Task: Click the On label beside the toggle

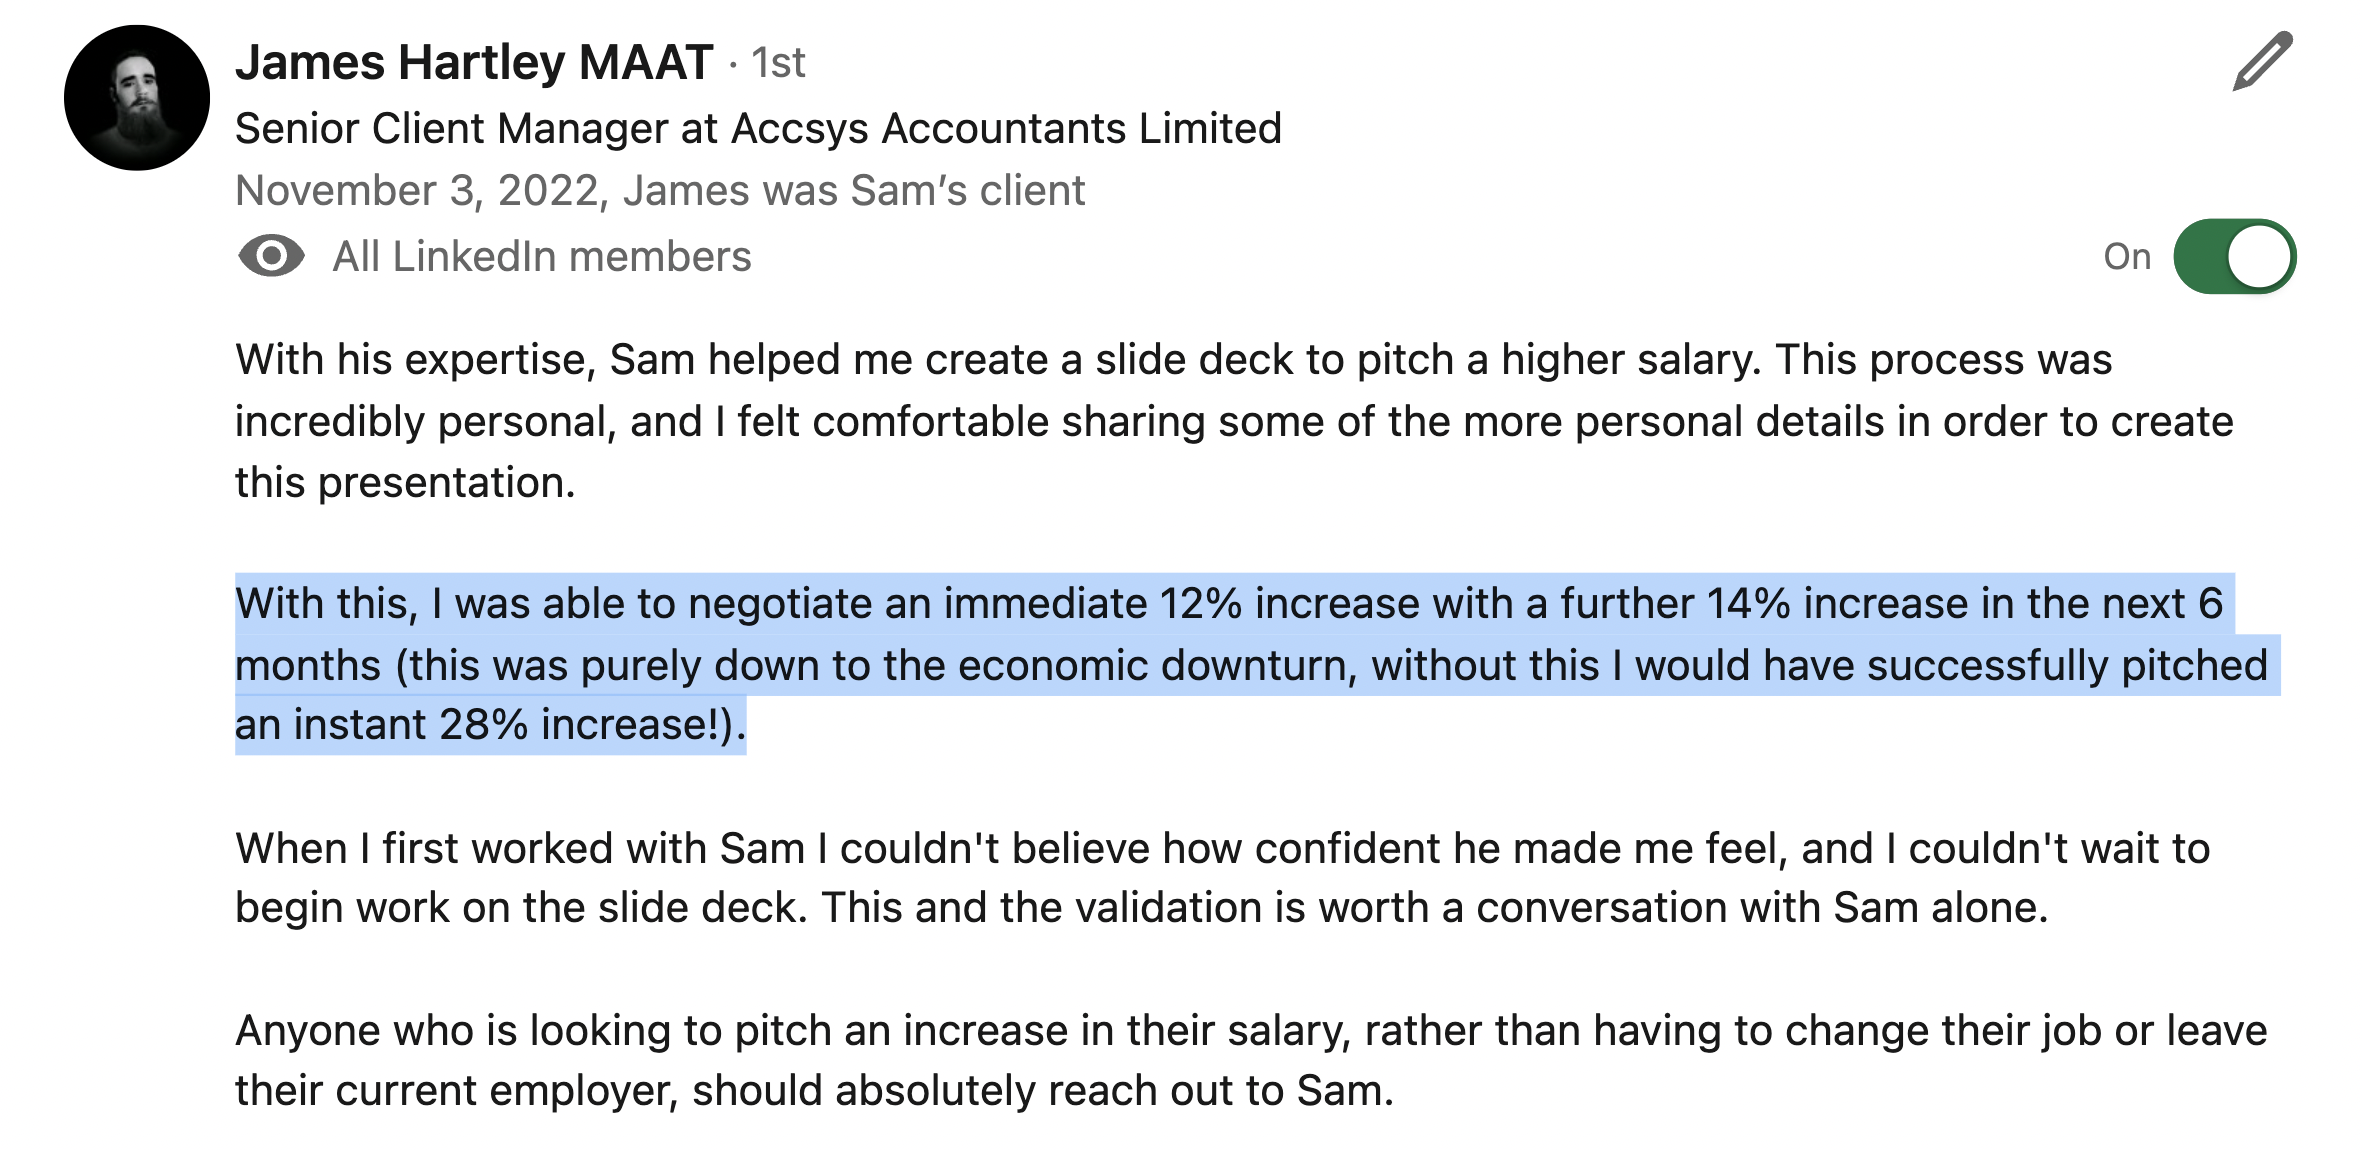Action: click(2126, 257)
